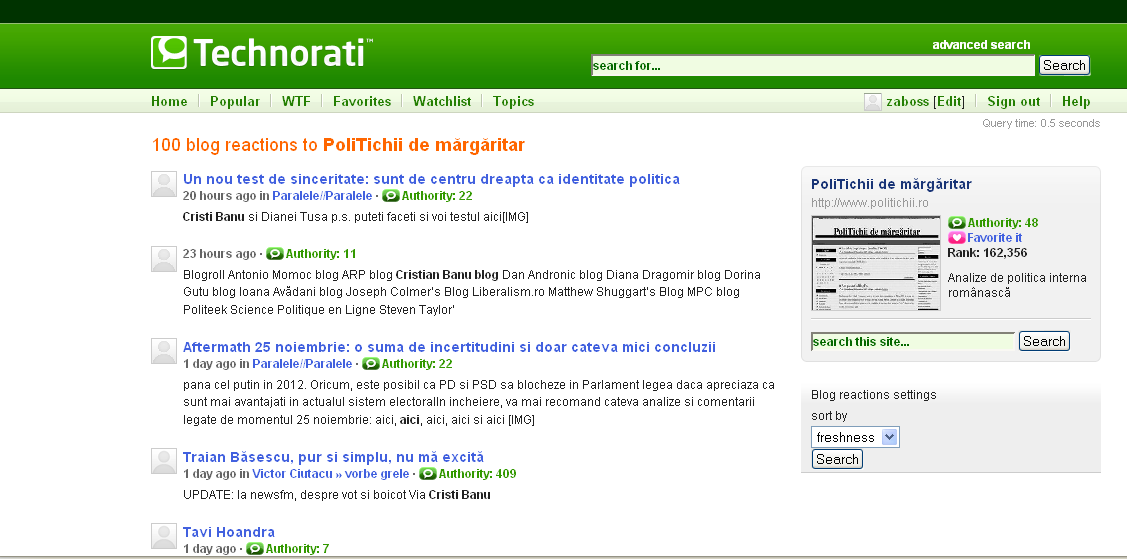Viewport: 1127px width, 559px height.
Task: Go to the WTF section
Action: (x=296, y=101)
